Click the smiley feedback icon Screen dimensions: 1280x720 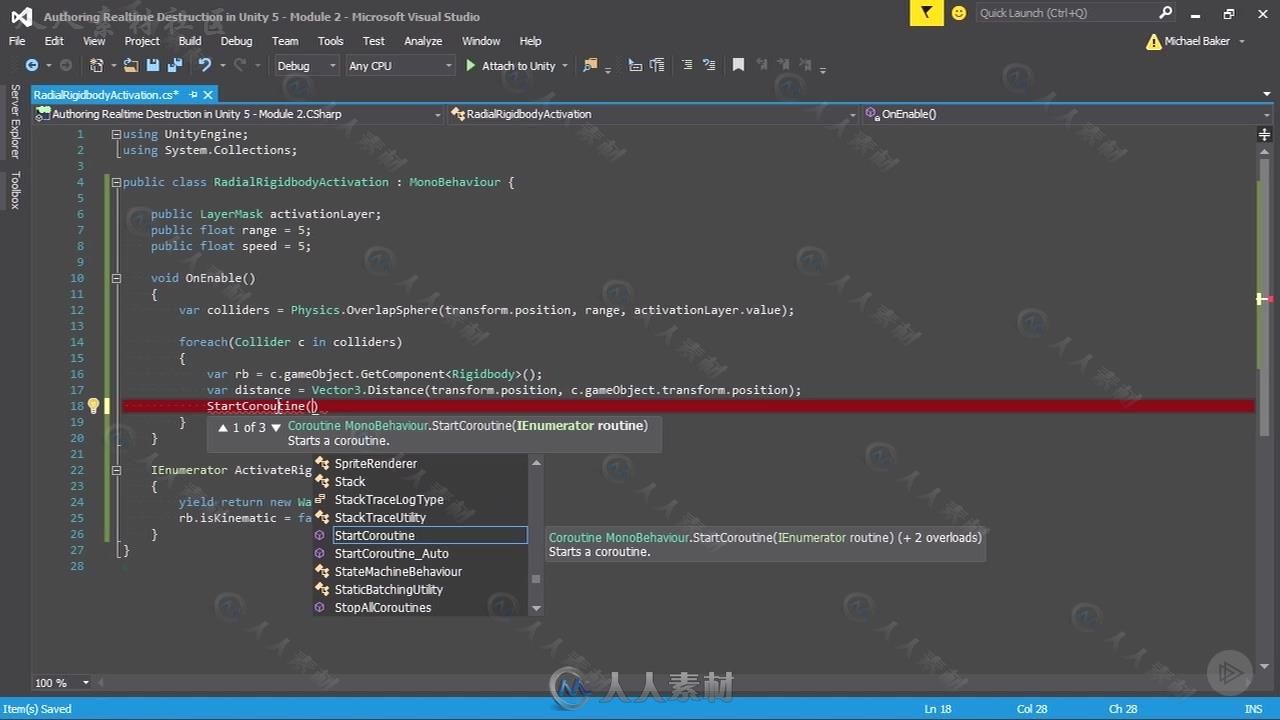pyautogui.click(x=959, y=13)
